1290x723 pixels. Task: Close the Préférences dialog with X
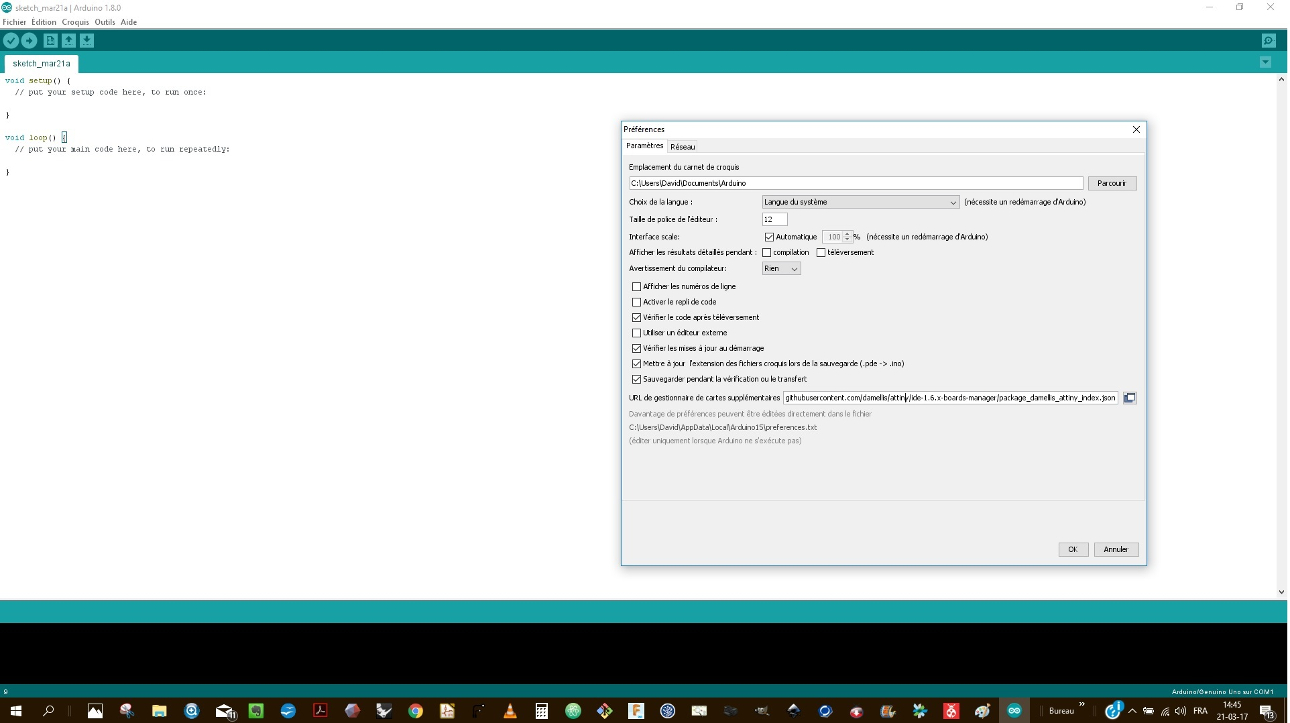(x=1136, y=129)
